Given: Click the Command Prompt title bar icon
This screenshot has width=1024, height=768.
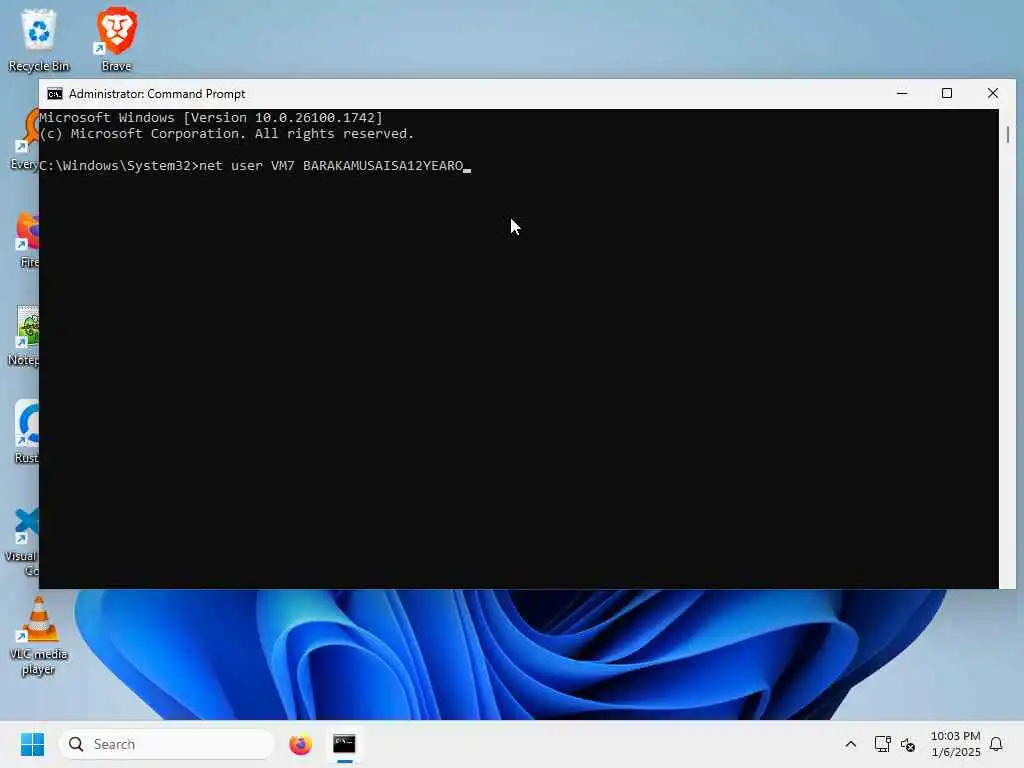Looking at the screenshot, I should [55, 94].
